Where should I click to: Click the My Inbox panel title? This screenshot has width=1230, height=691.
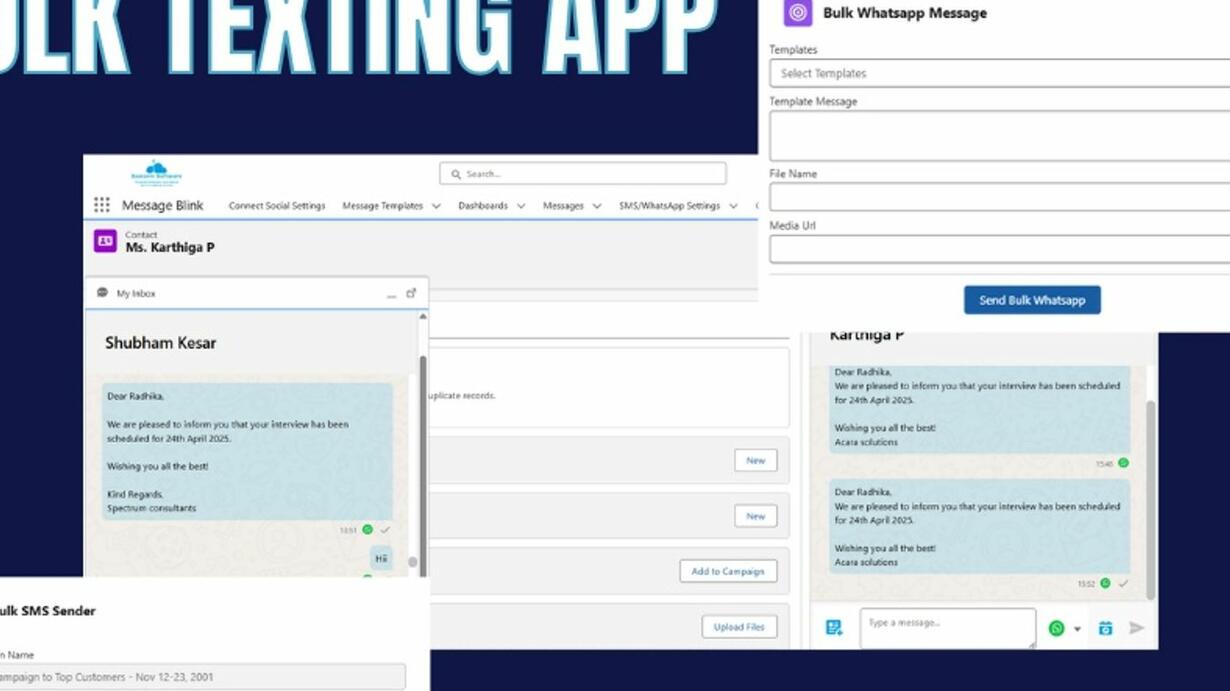[x=136, y=294]
